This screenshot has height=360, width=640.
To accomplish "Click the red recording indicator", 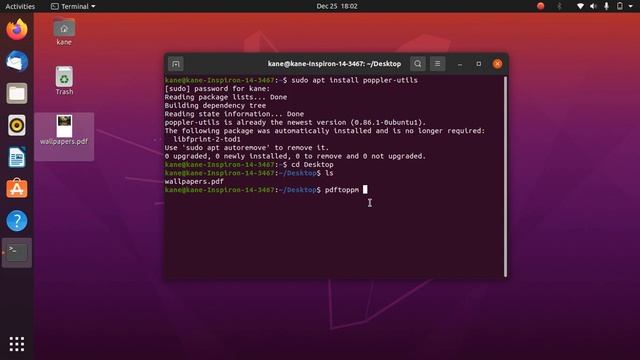I will pyautogui.click(x=540, y=6).
